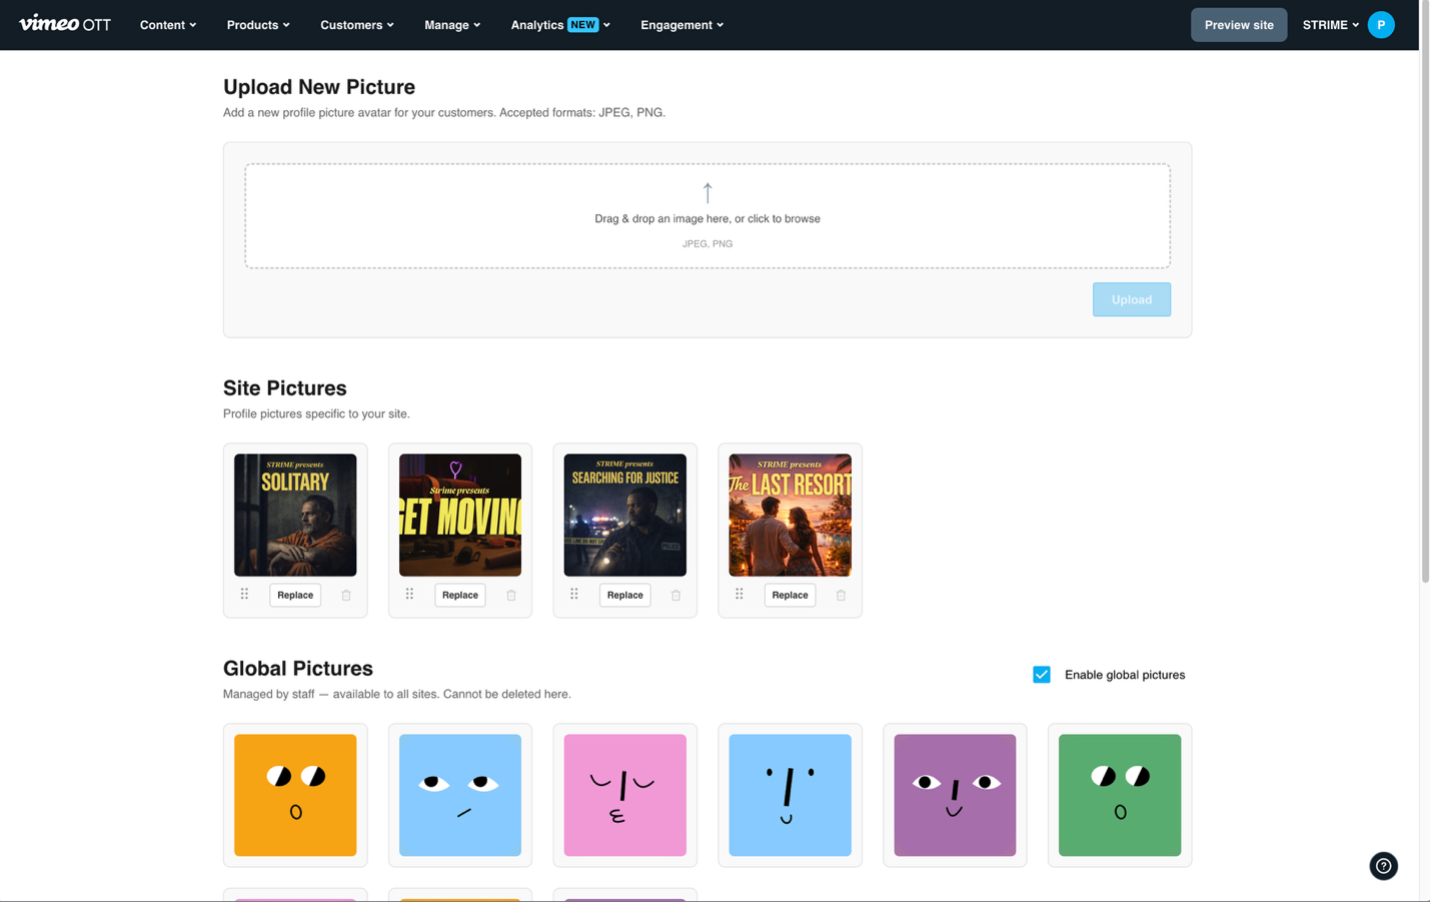
Task: Click the drag handle under The Last Resort
Action: pyautogui.click(x=739, y=594)
